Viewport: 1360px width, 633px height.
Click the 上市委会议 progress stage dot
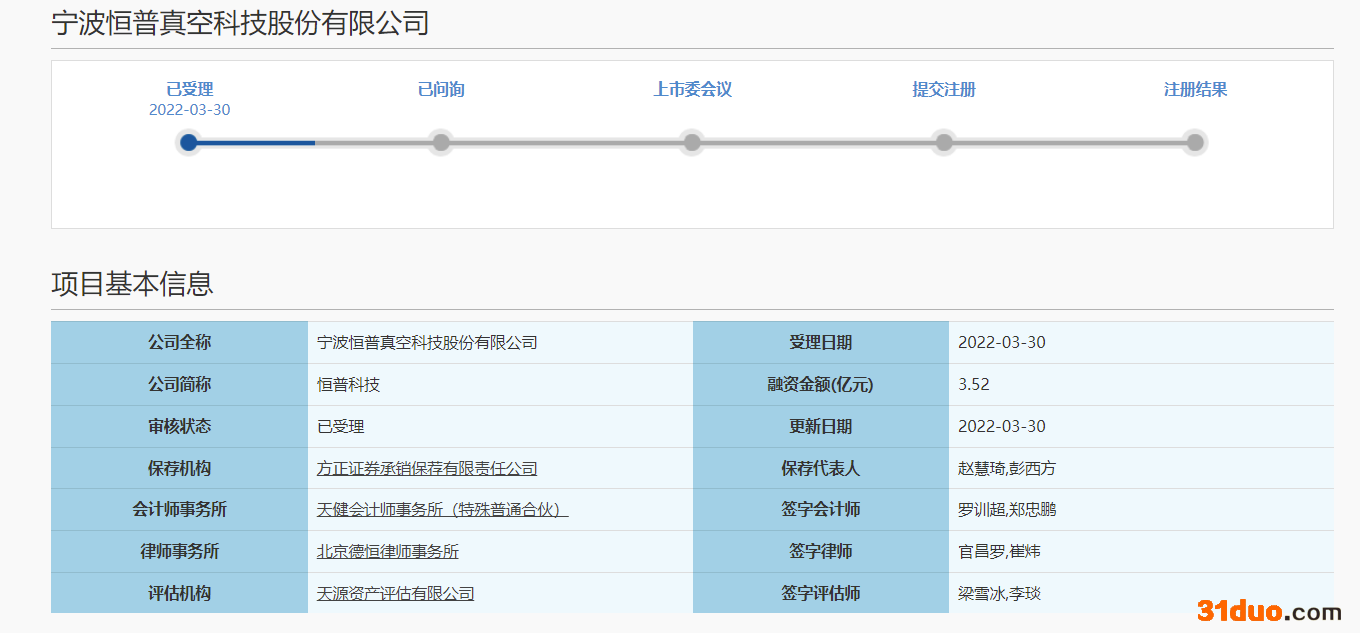click(692, 142)
